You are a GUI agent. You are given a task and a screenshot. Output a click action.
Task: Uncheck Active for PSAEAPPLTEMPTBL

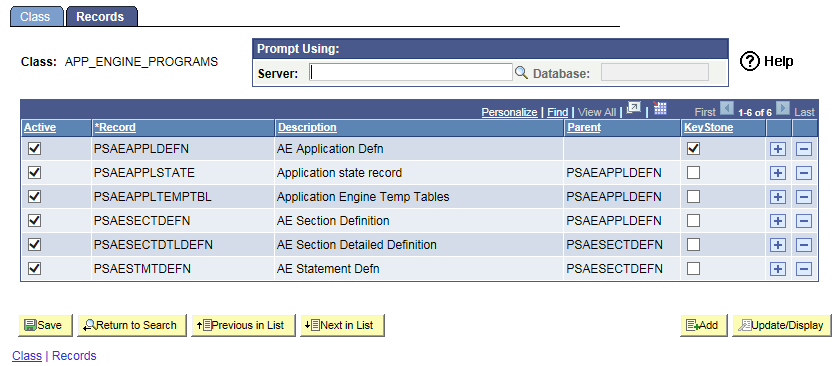click(x=34, y=197)
